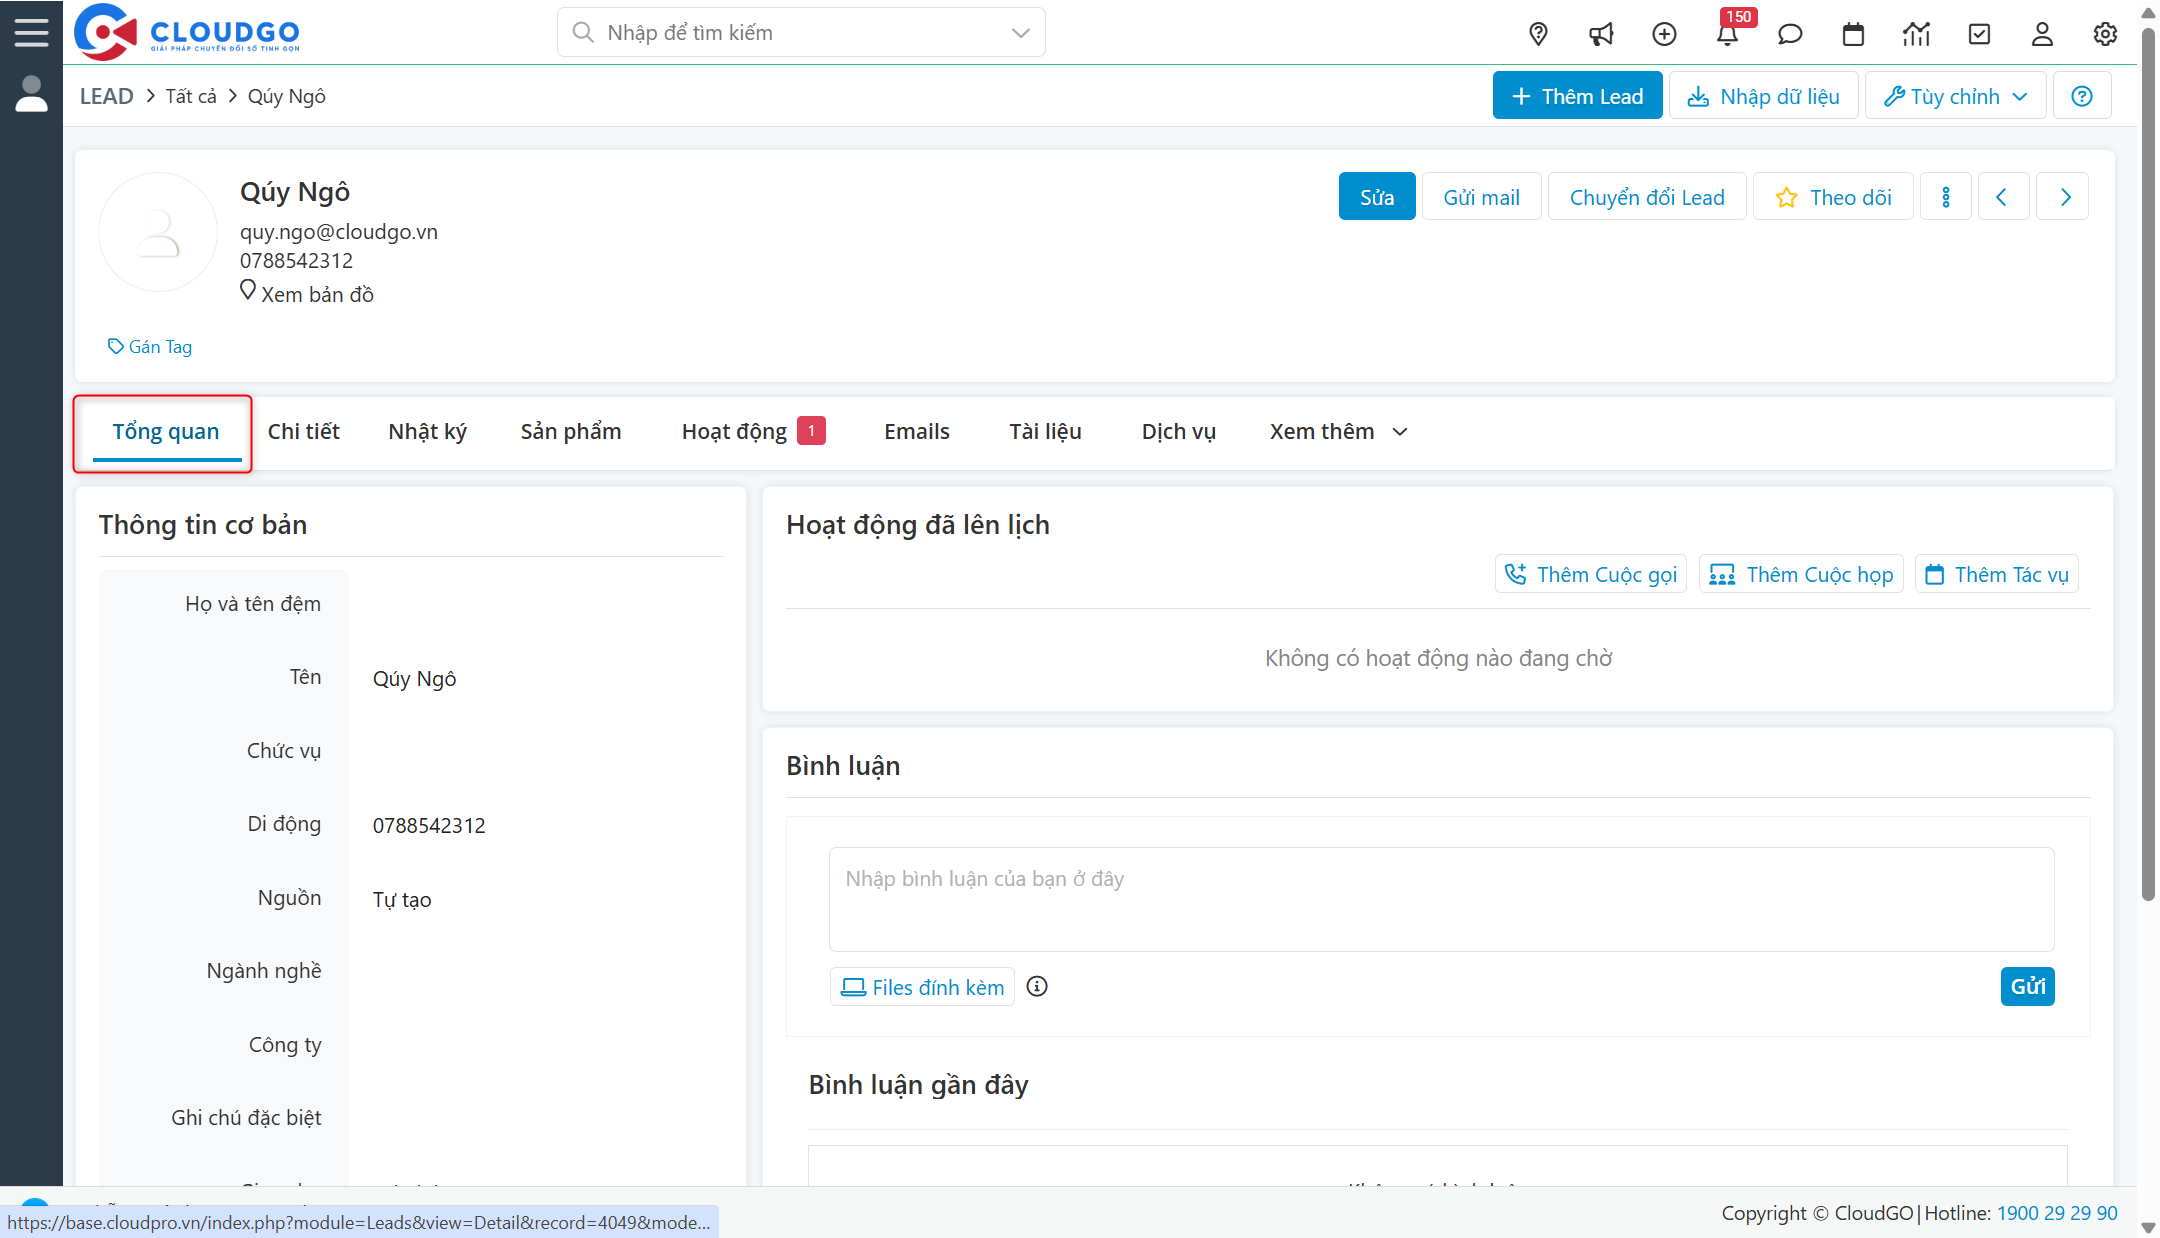
Task: Open the chat bubble icon
Action: [x=1790, y=34]
